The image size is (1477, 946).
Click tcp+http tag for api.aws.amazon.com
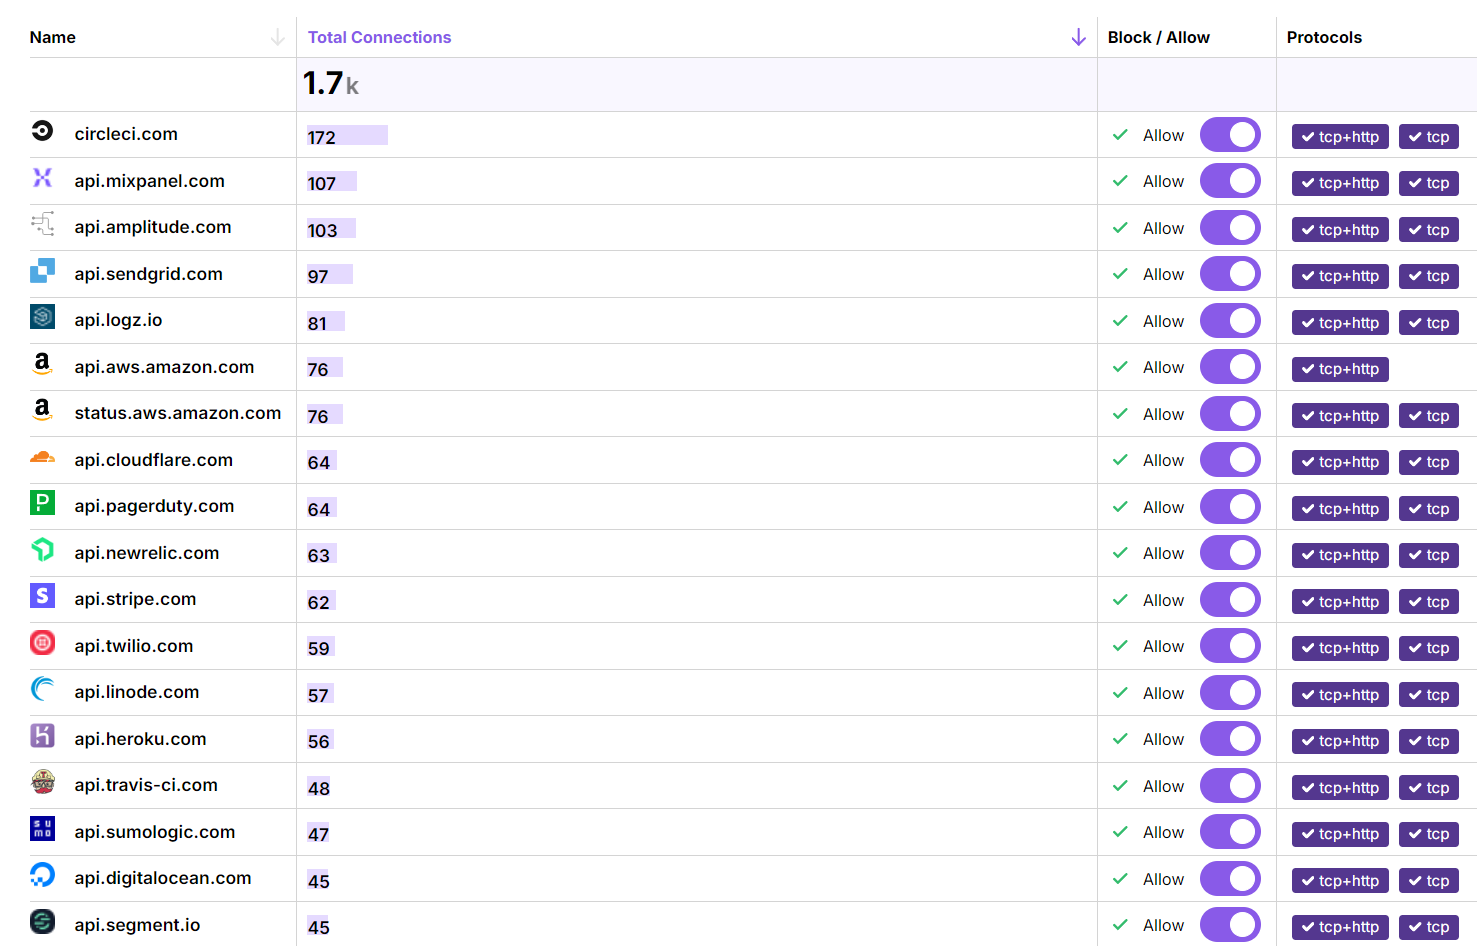click(x=1339, y=369)
